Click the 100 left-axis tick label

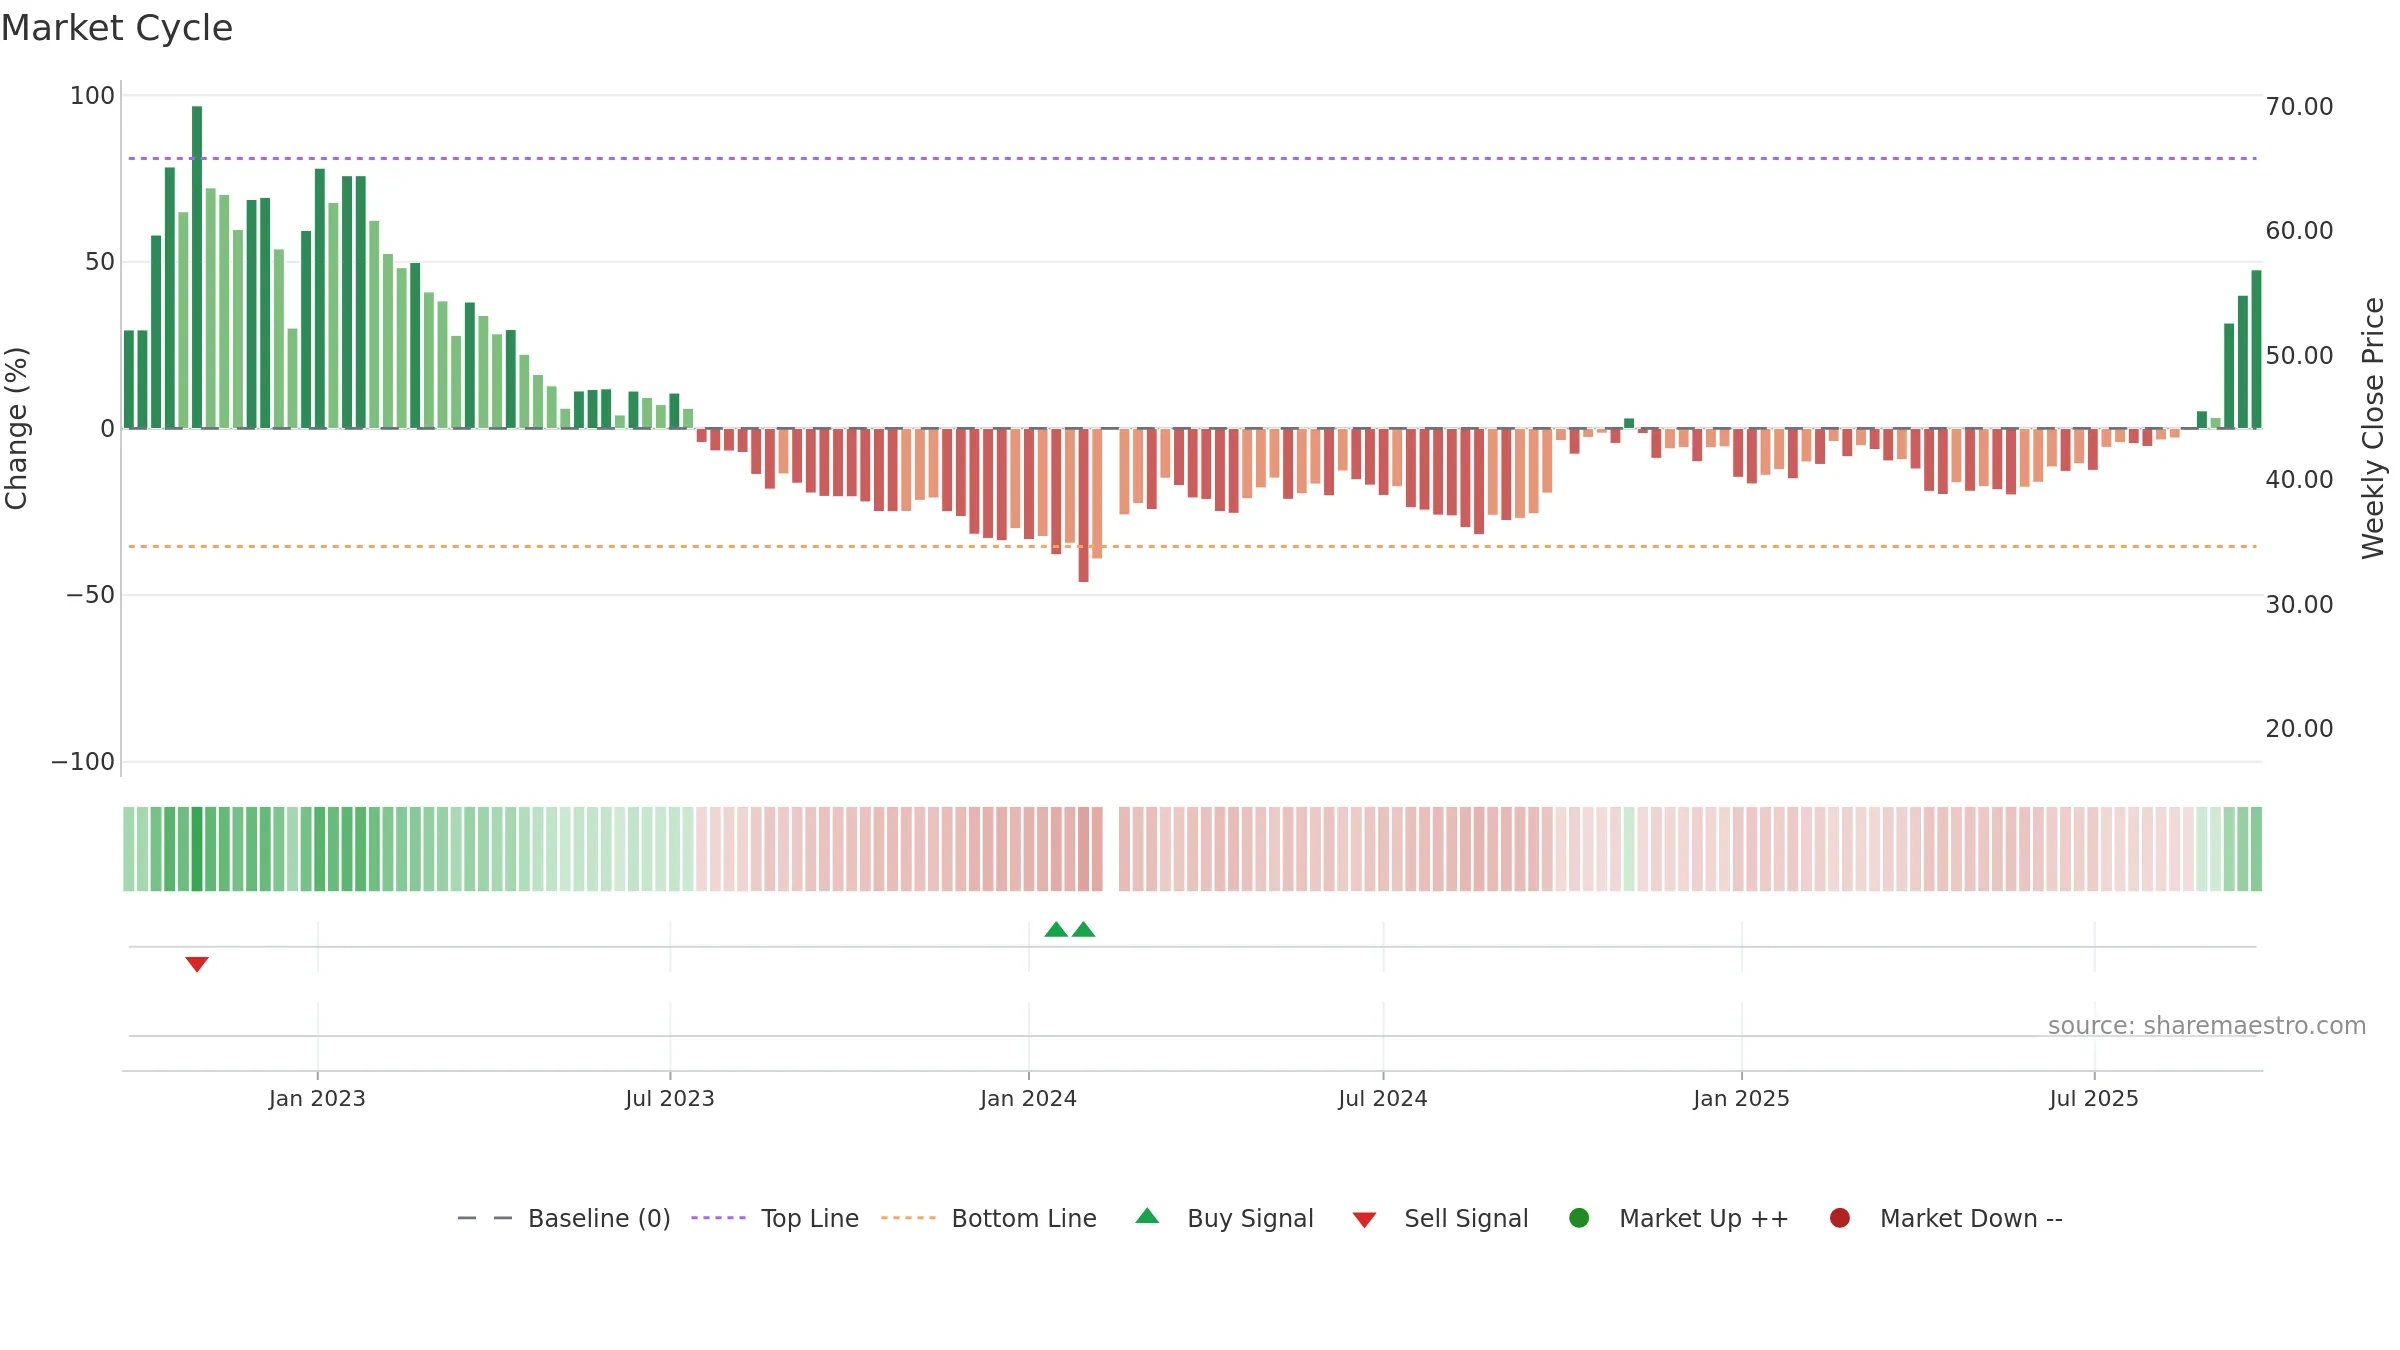(92, 96)
